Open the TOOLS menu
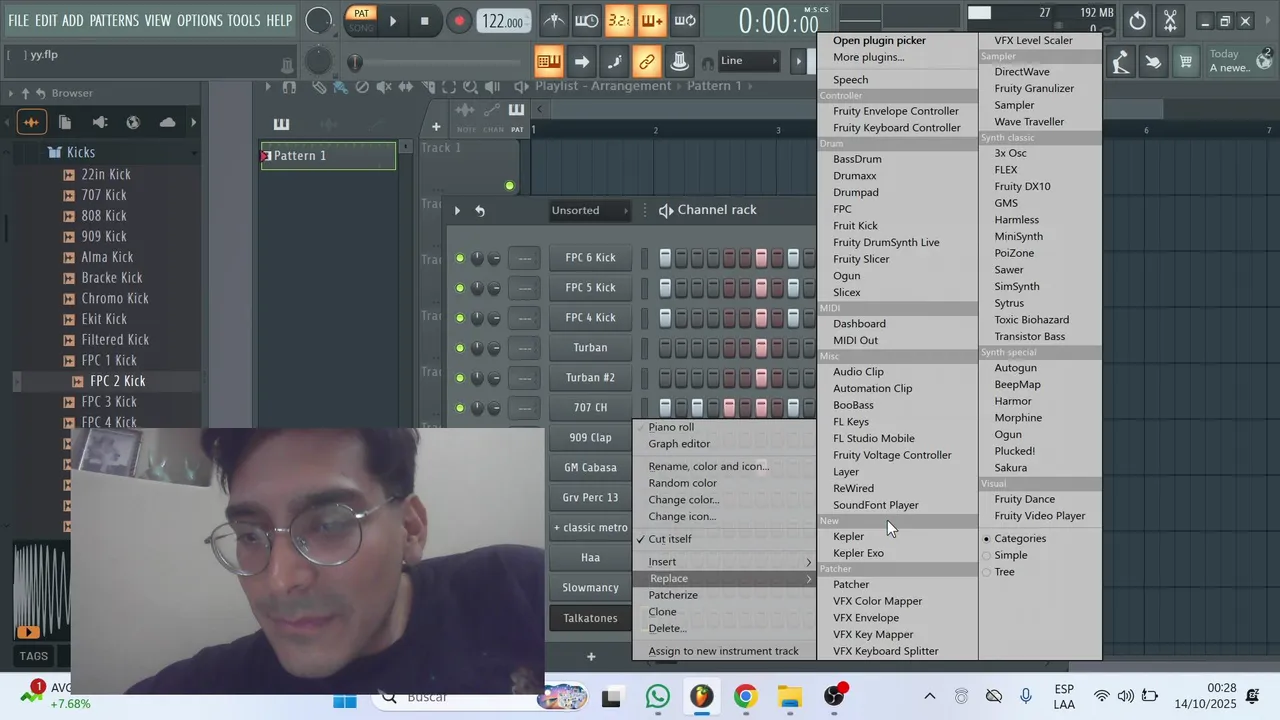Image resolution: width=1280 pixels, height=720 pixels. (244, 21)
